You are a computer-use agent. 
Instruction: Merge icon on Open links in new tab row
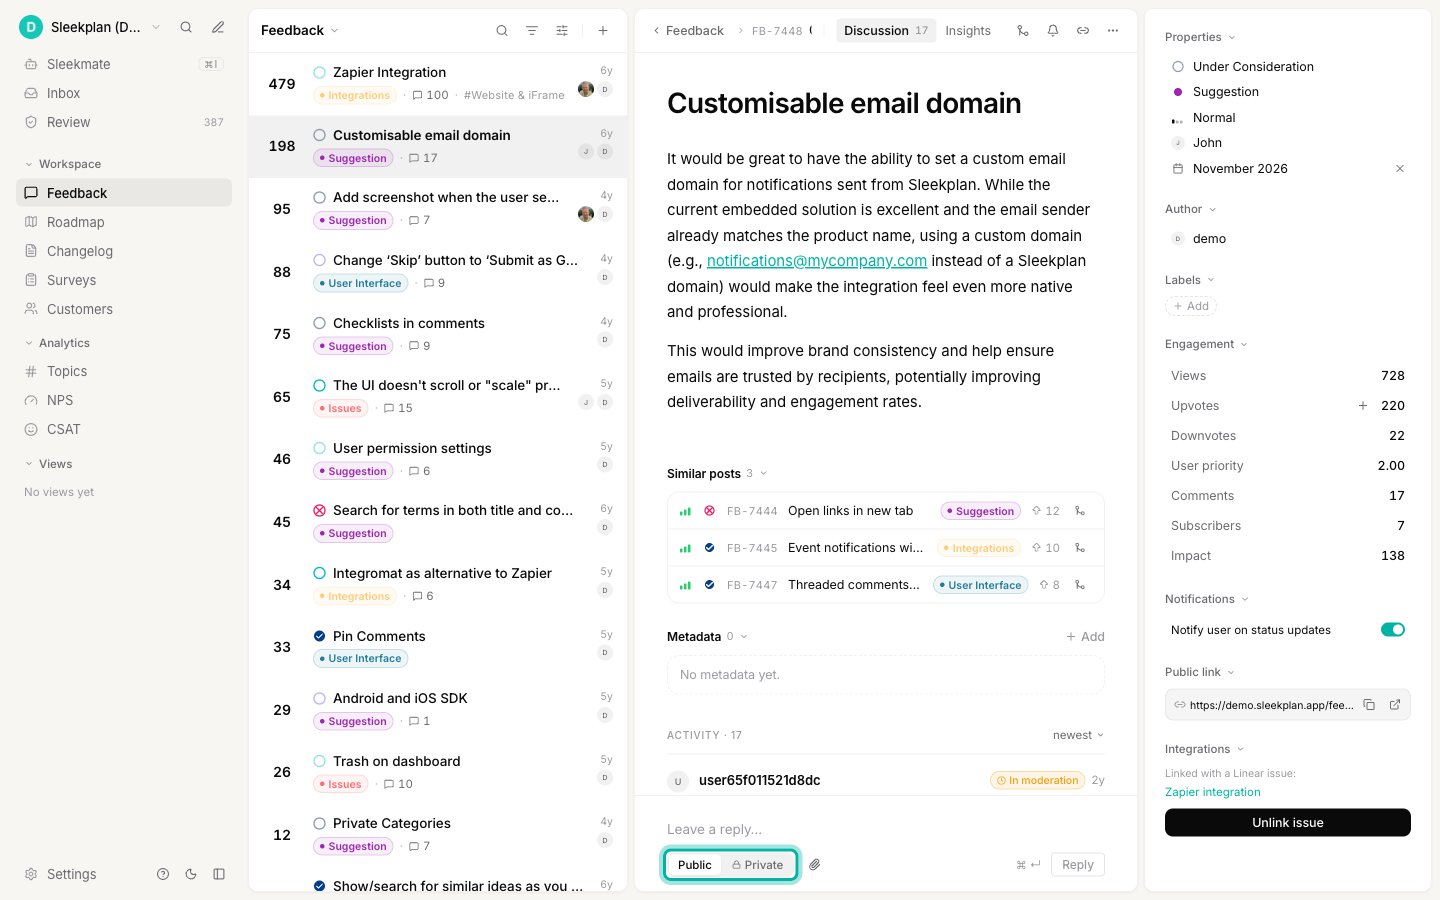[1080, 511]
